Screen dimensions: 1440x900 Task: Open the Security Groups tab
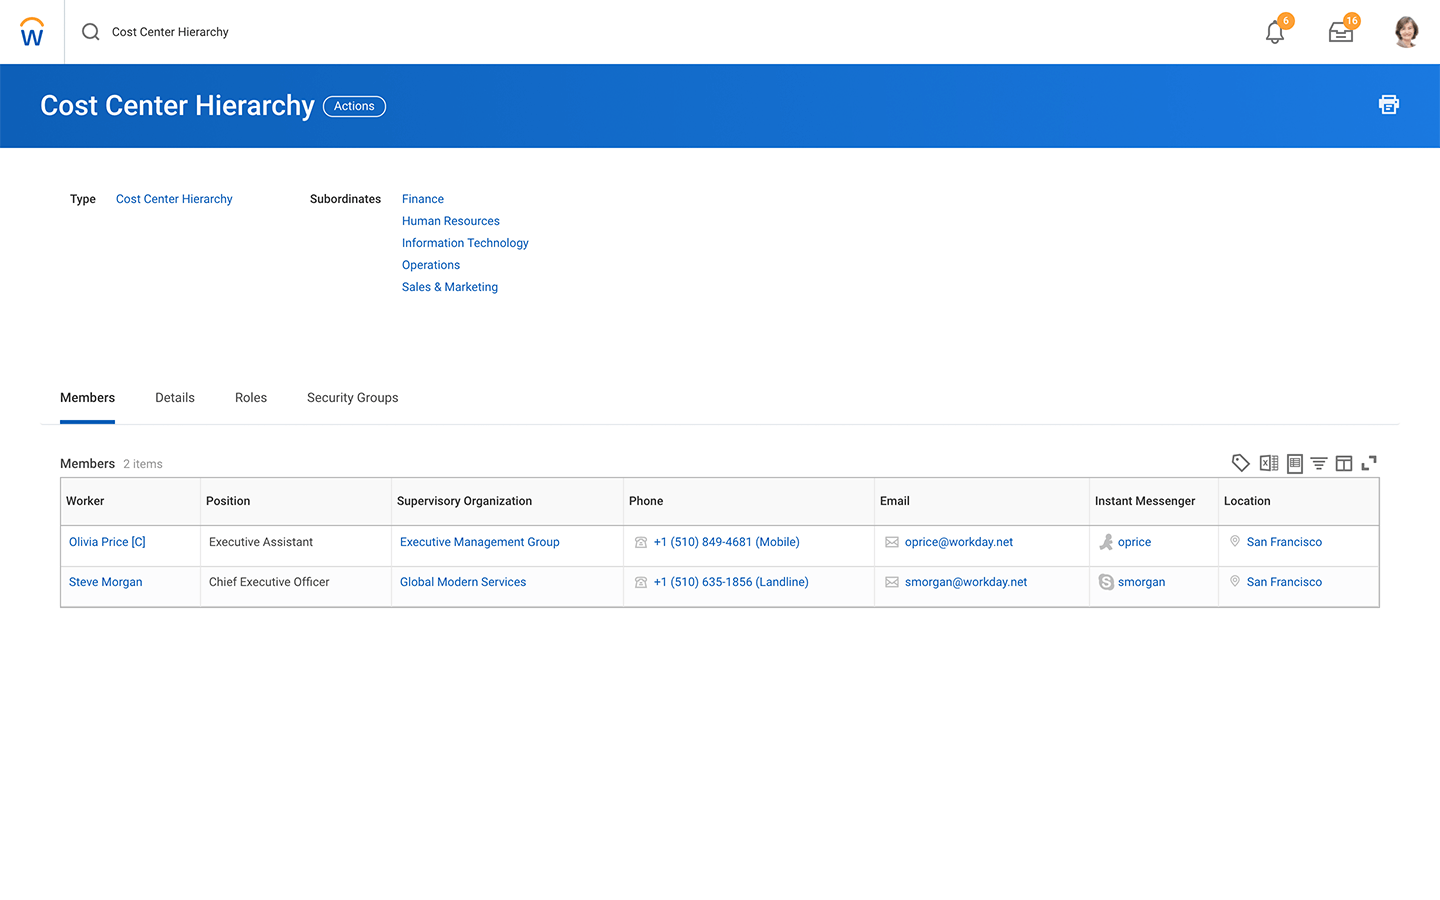(x=352, y=398)
